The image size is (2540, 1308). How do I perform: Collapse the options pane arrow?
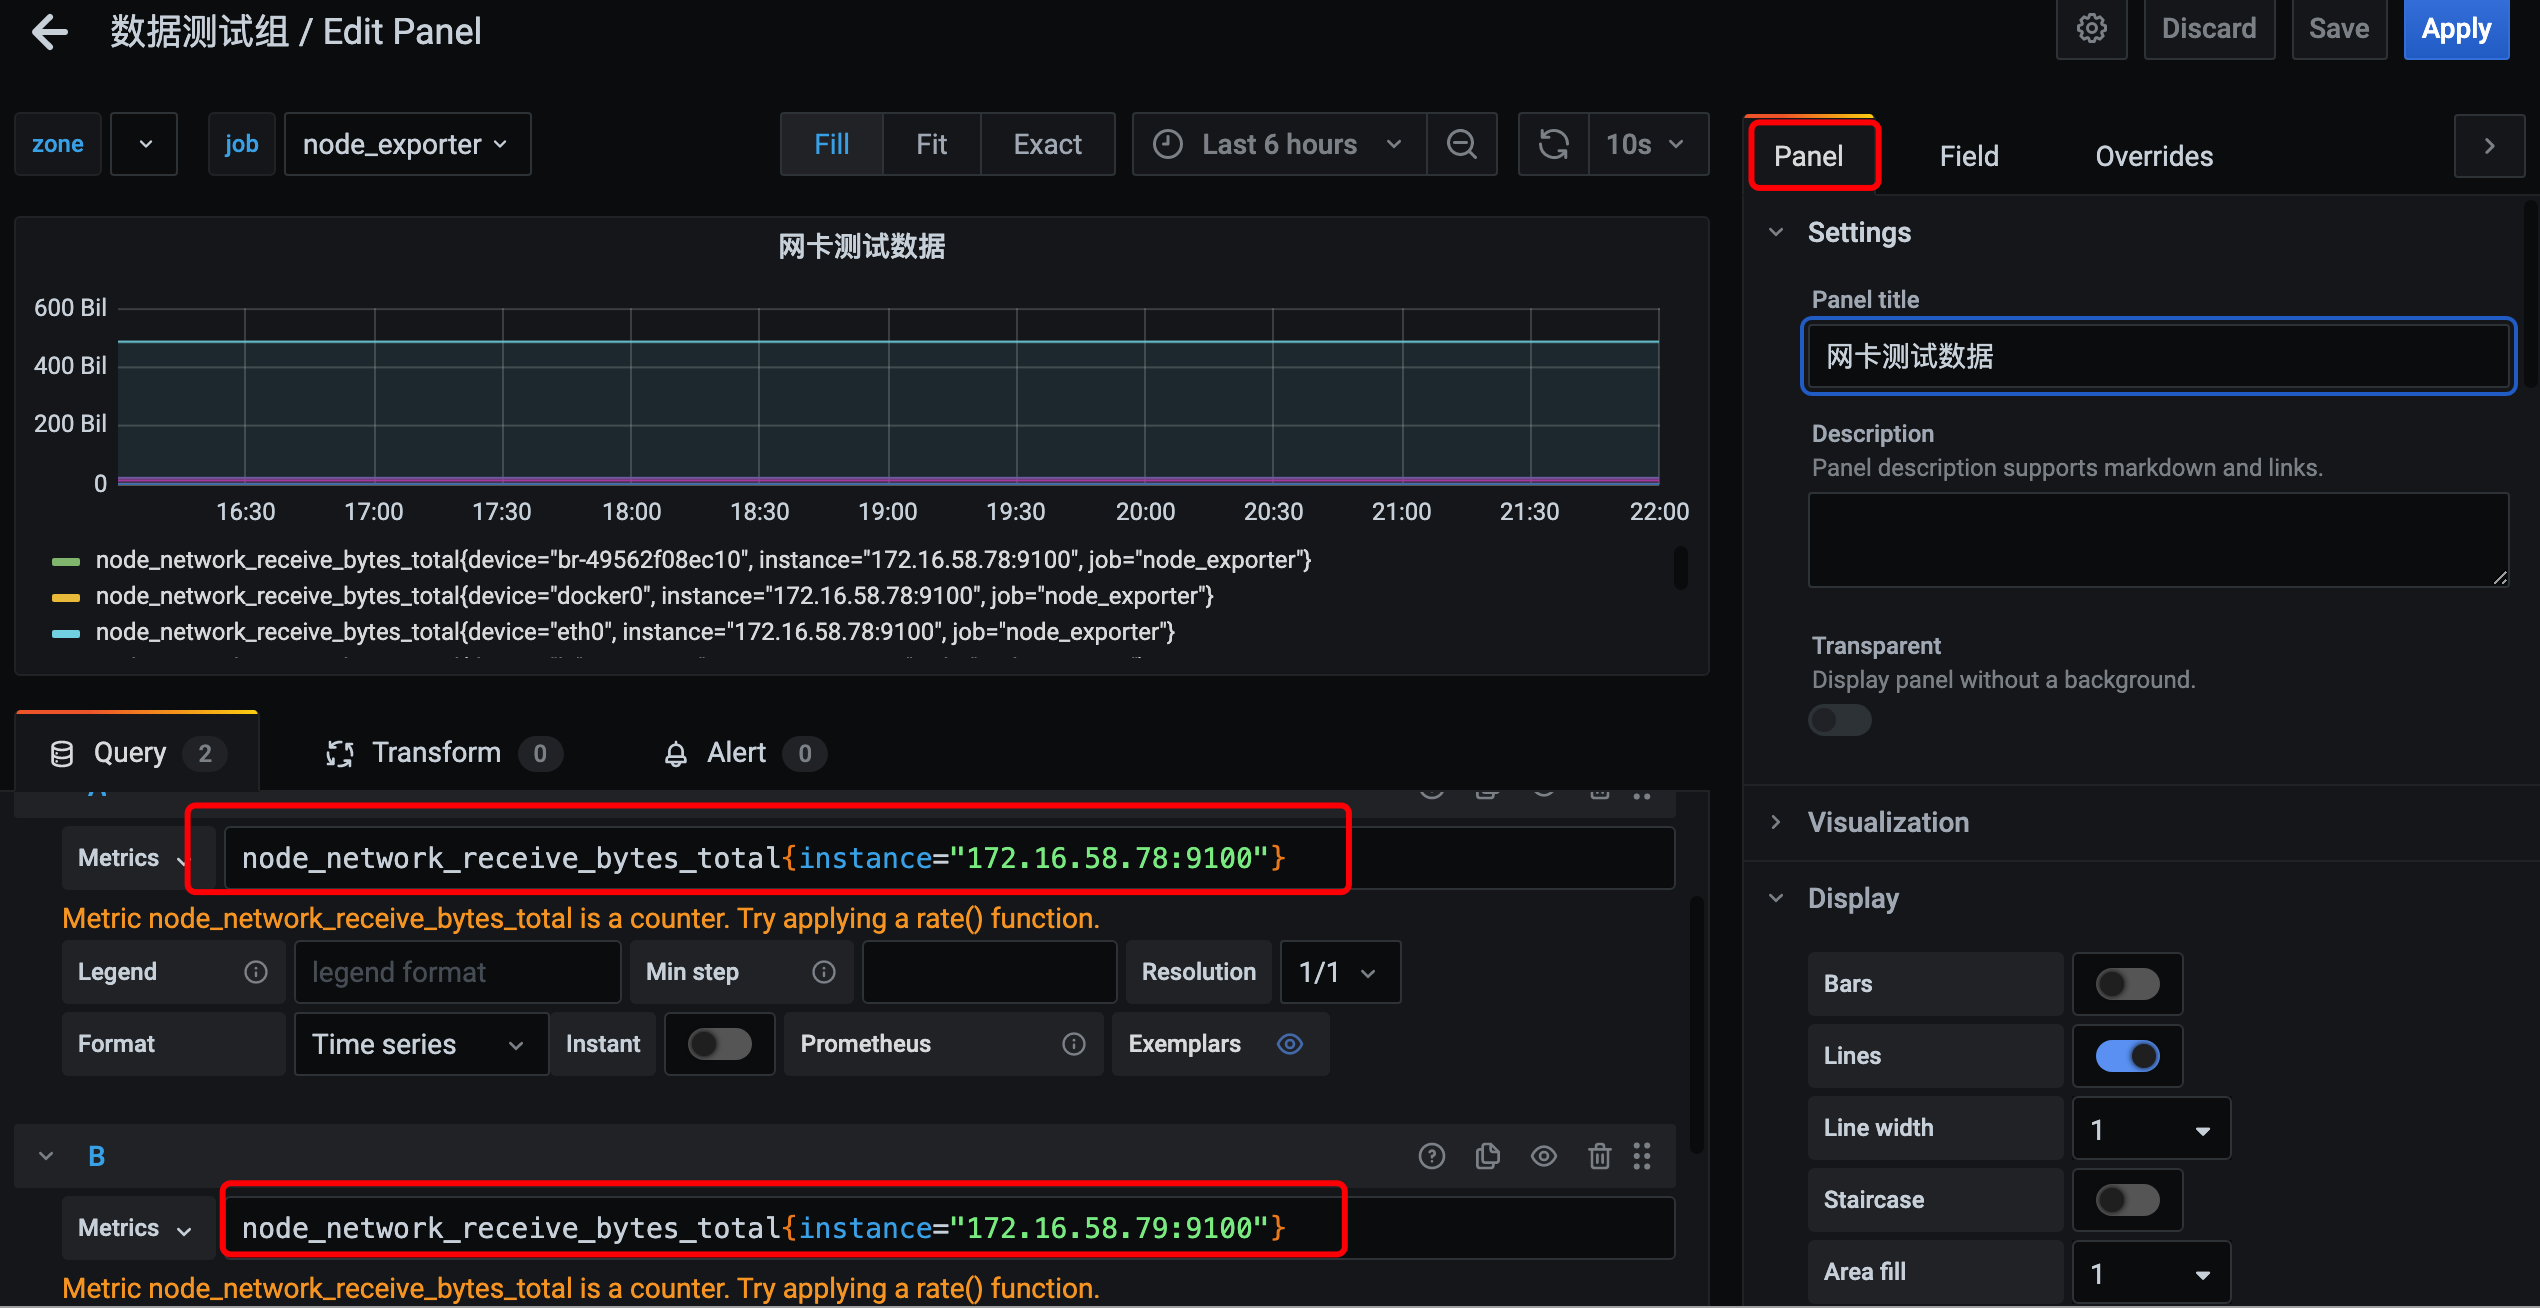pyautogui.click(x=2490, y=146)
